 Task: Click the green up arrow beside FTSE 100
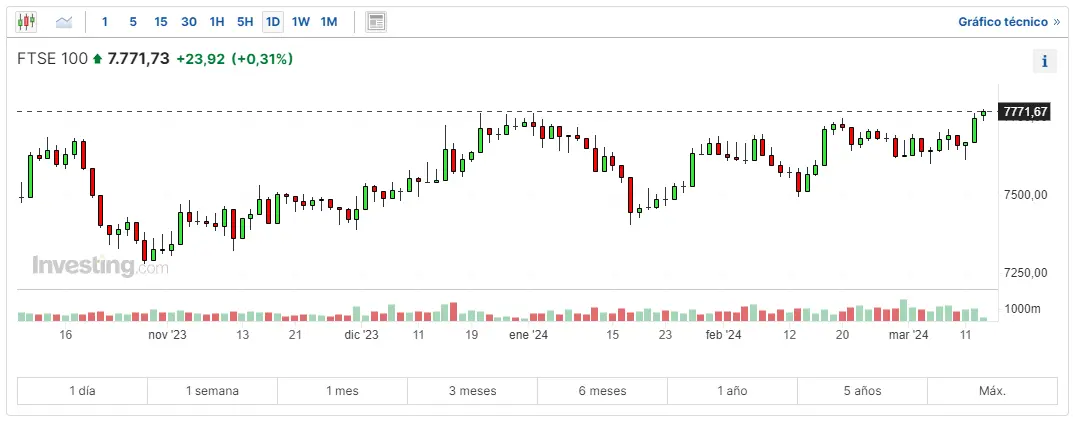pyautogui.click(x=97, y=60)
